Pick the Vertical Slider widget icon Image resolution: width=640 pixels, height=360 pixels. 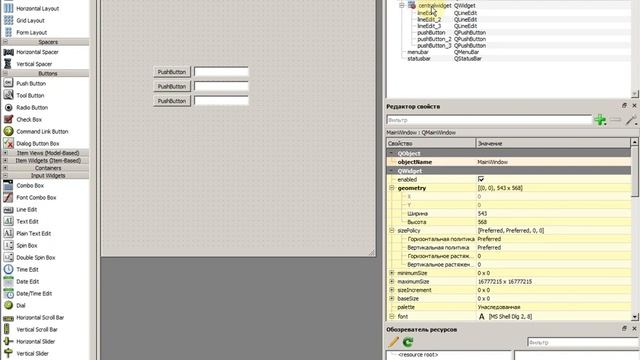(x=8, y=353)
